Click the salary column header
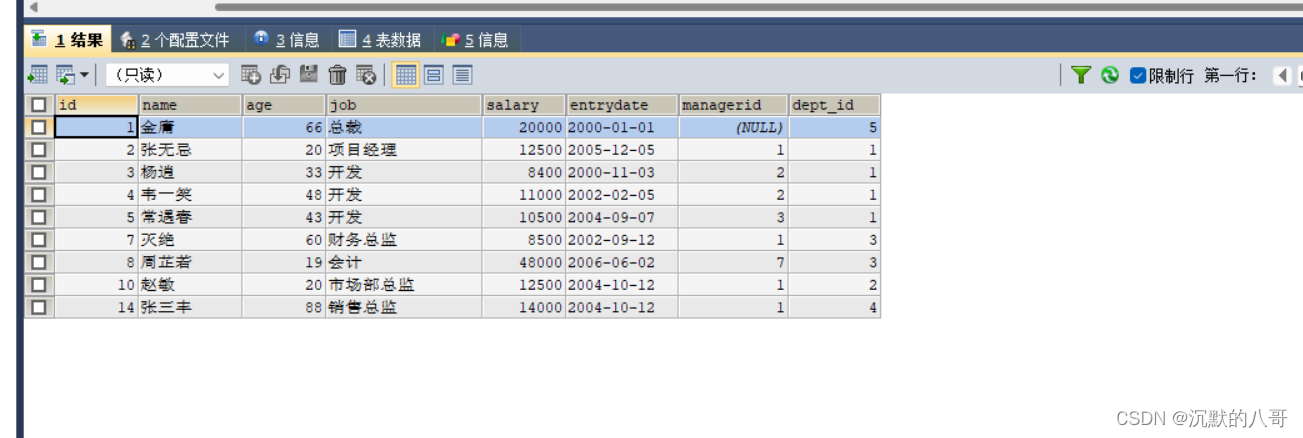Image resolution: width=1303 pixels, height=438 pixels. pos(523,104)
